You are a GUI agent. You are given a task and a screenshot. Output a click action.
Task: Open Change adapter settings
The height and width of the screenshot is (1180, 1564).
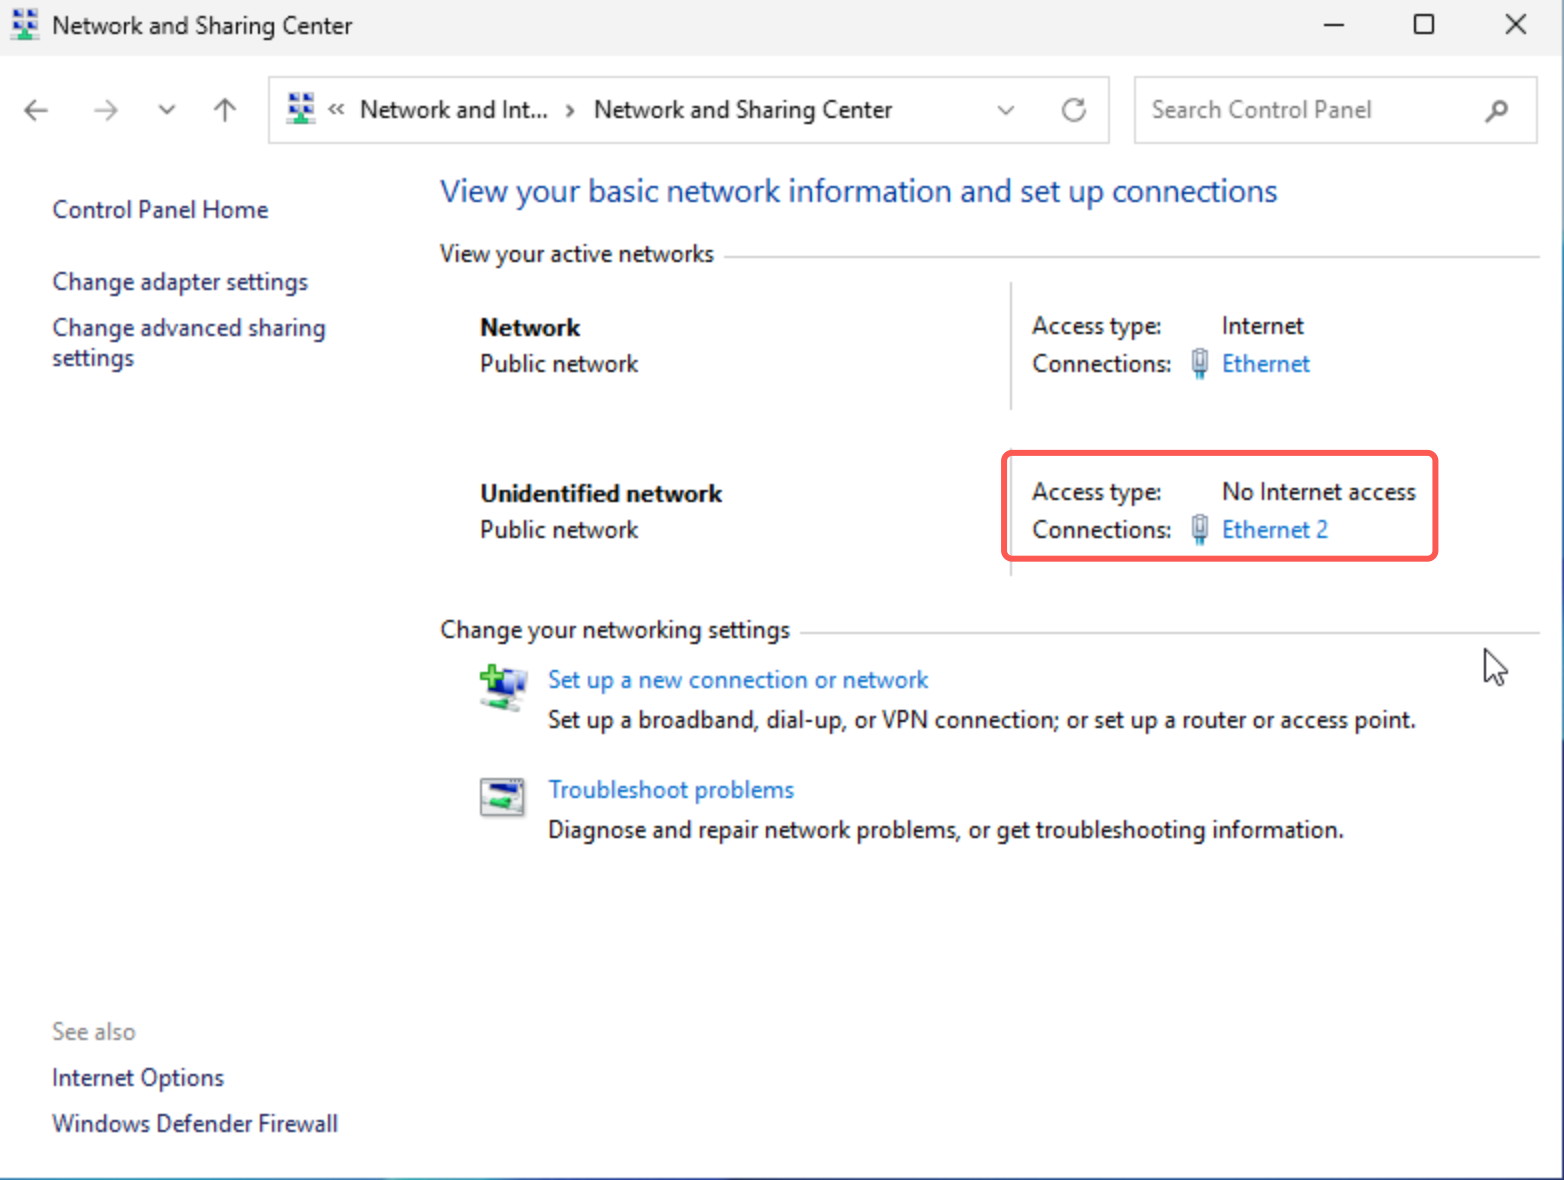tap(180, 282)
